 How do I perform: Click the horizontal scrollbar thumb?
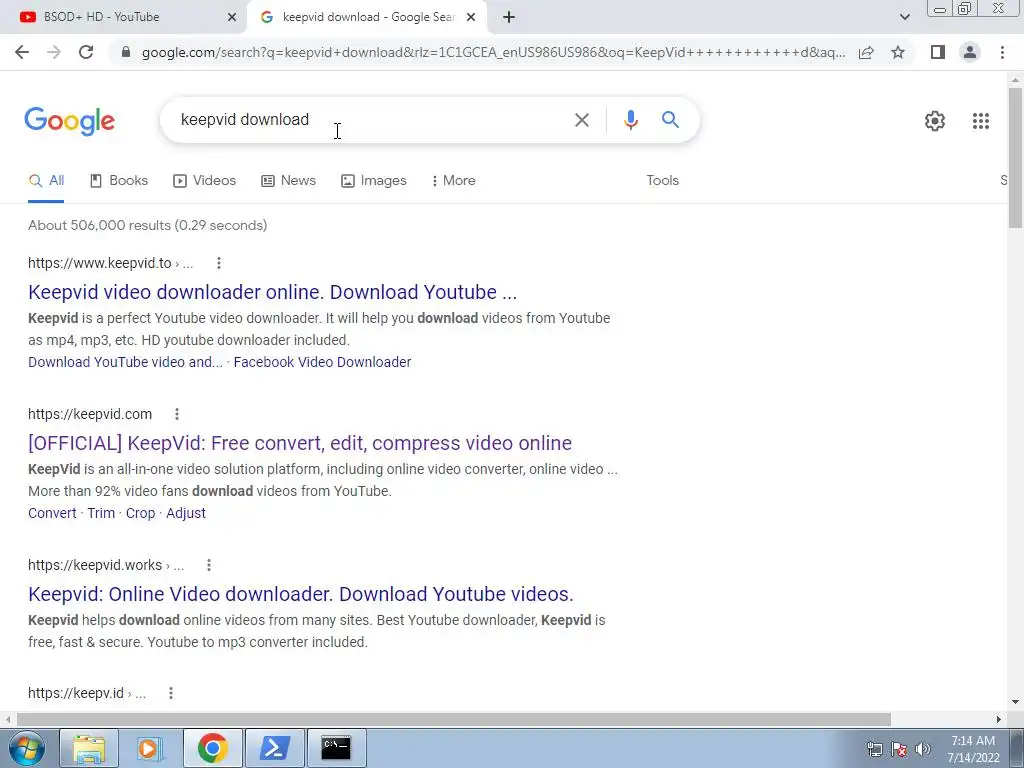(454, 719)
